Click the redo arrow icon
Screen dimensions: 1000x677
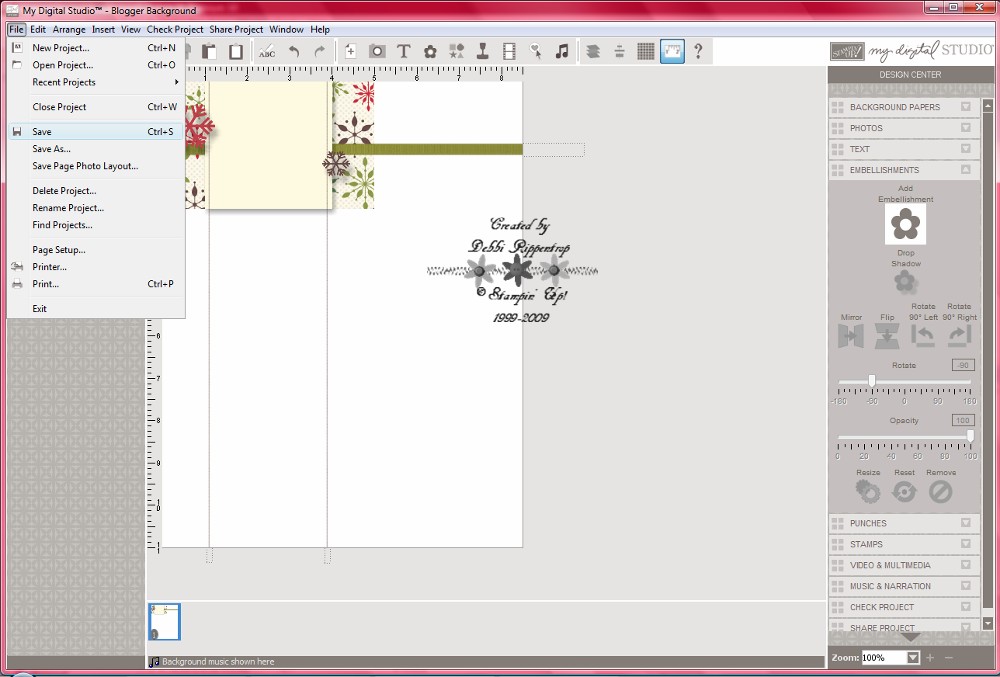click(320, 52)
